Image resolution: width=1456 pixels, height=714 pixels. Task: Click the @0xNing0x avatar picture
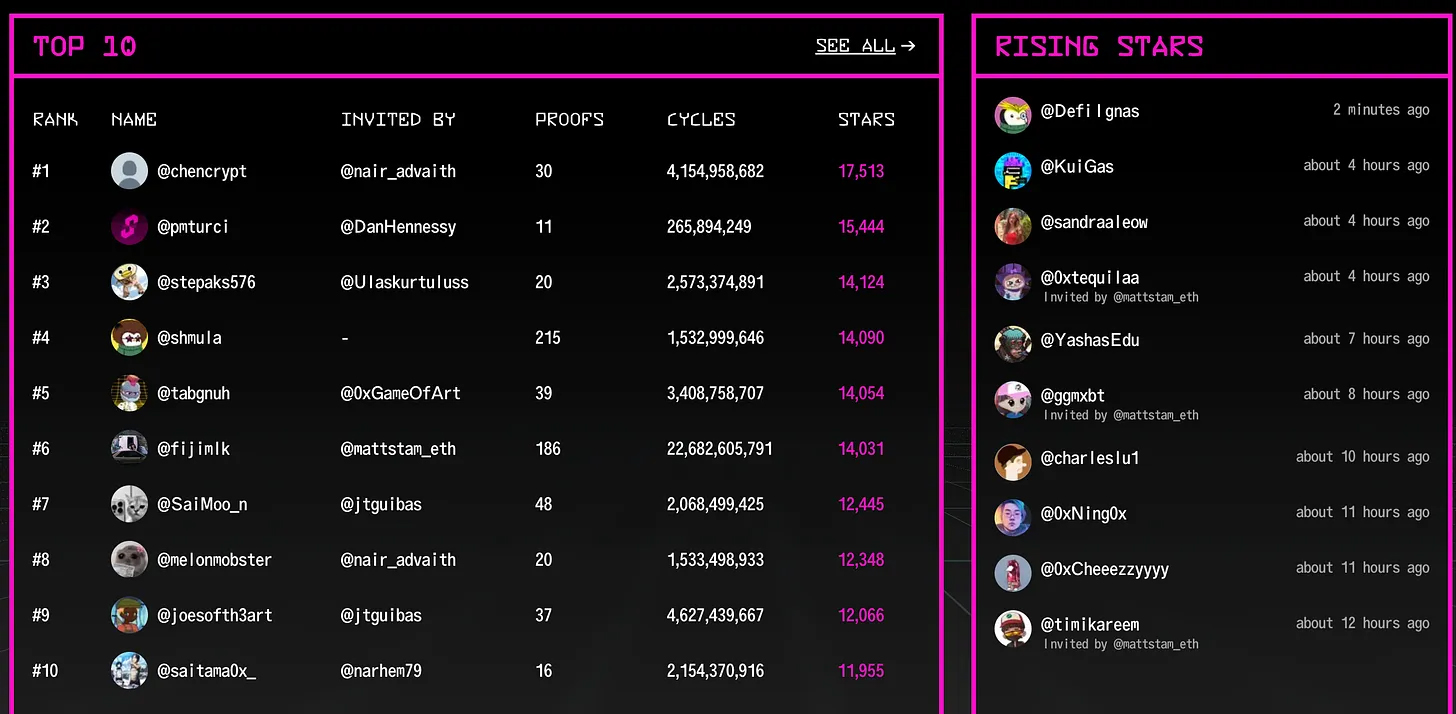click(x=1012, y=517)
